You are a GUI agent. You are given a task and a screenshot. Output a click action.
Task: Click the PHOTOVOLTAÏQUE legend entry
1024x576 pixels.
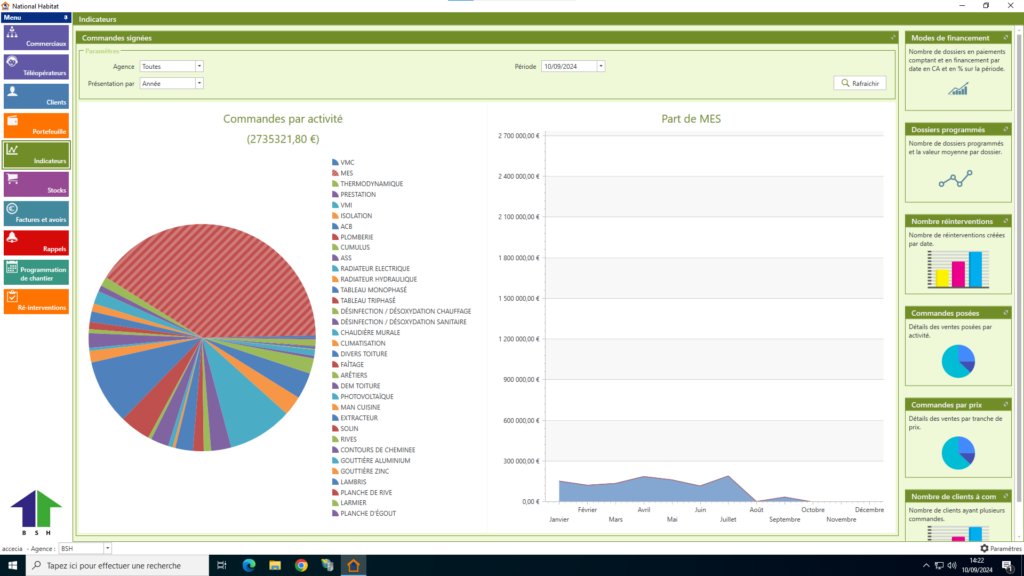(362, 396)
